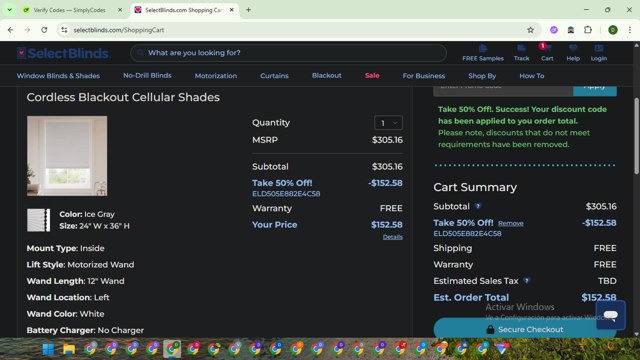Image resolution: width=640 pixels, height=360 pixels.
Task: Open Shop By menu
Action: coord(482,76)
